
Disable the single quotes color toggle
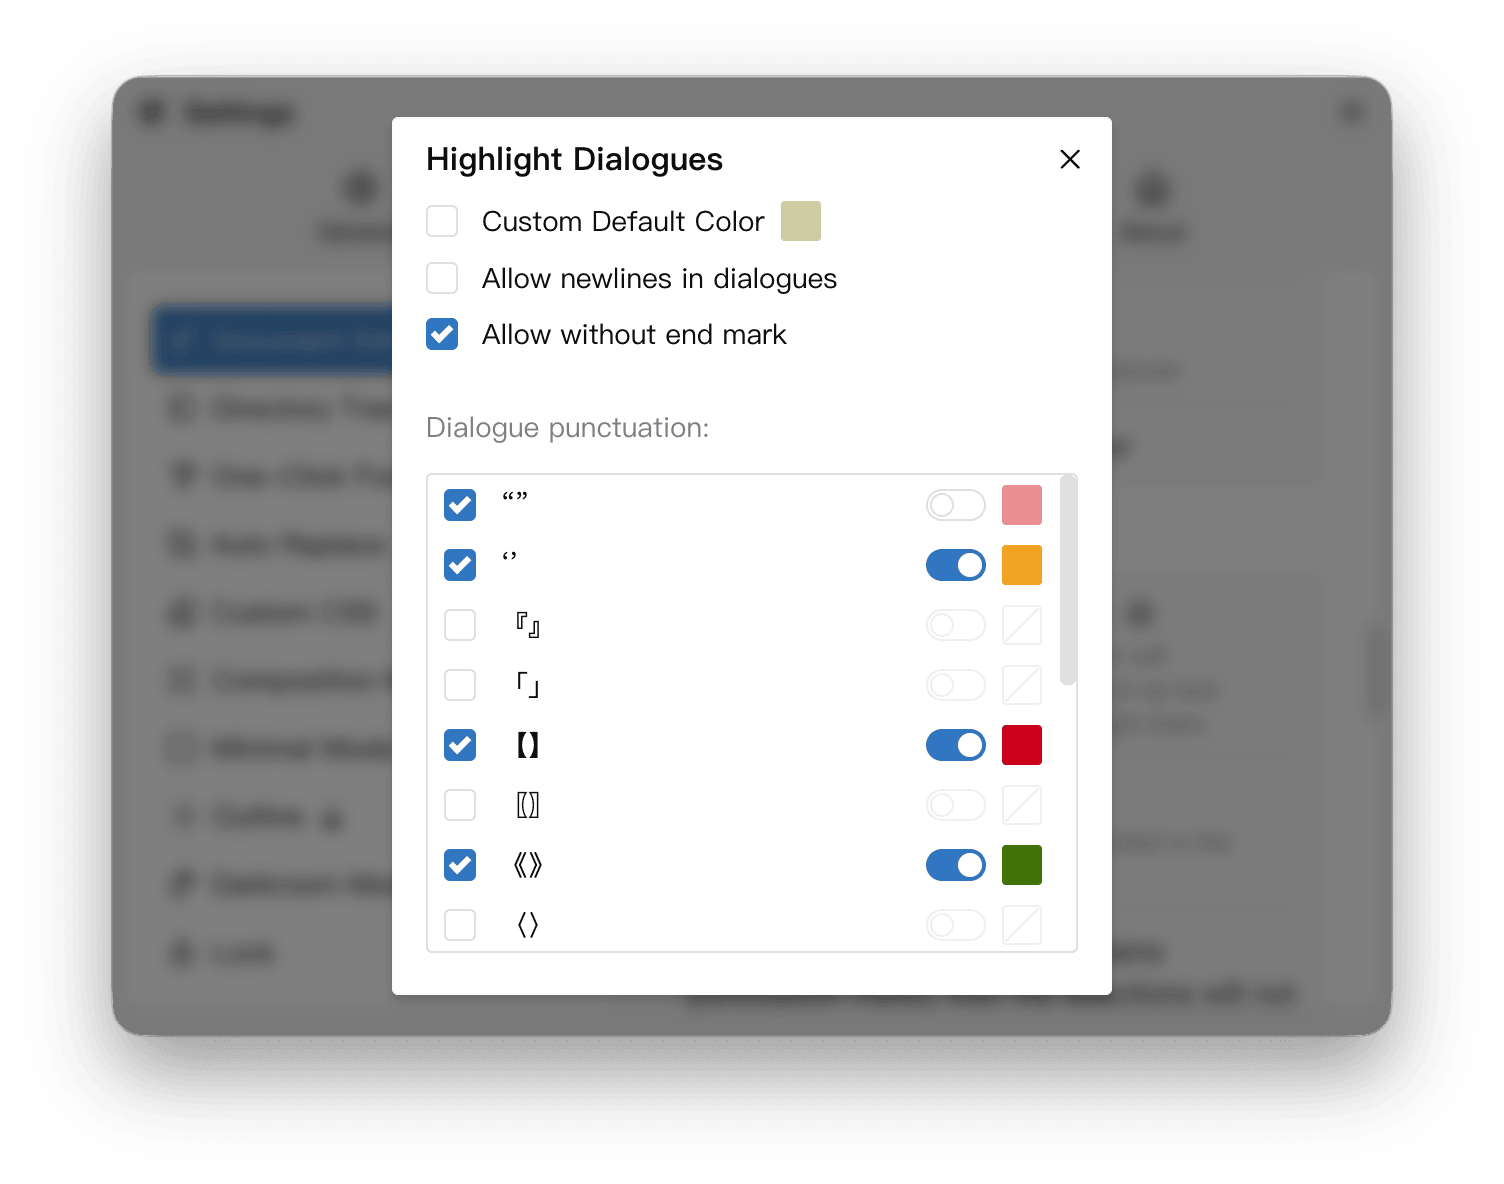[x=955, y=565]
